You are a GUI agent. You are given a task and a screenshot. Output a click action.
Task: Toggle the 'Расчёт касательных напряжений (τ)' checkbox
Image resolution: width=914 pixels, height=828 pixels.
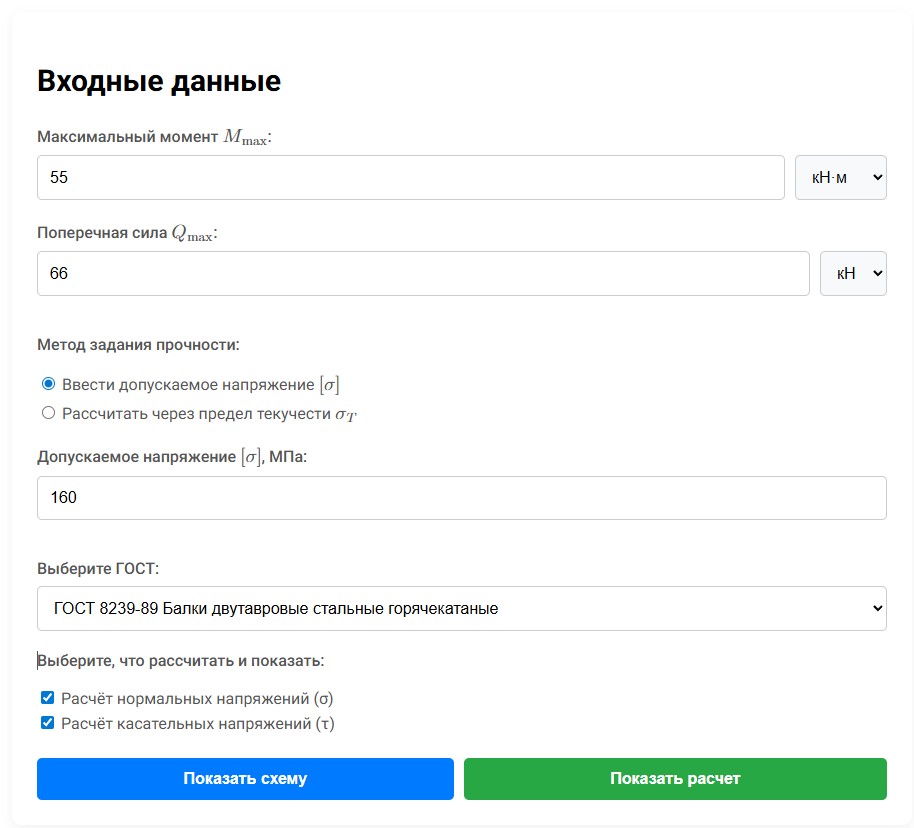pyautogui.click(x=47, y=722)
